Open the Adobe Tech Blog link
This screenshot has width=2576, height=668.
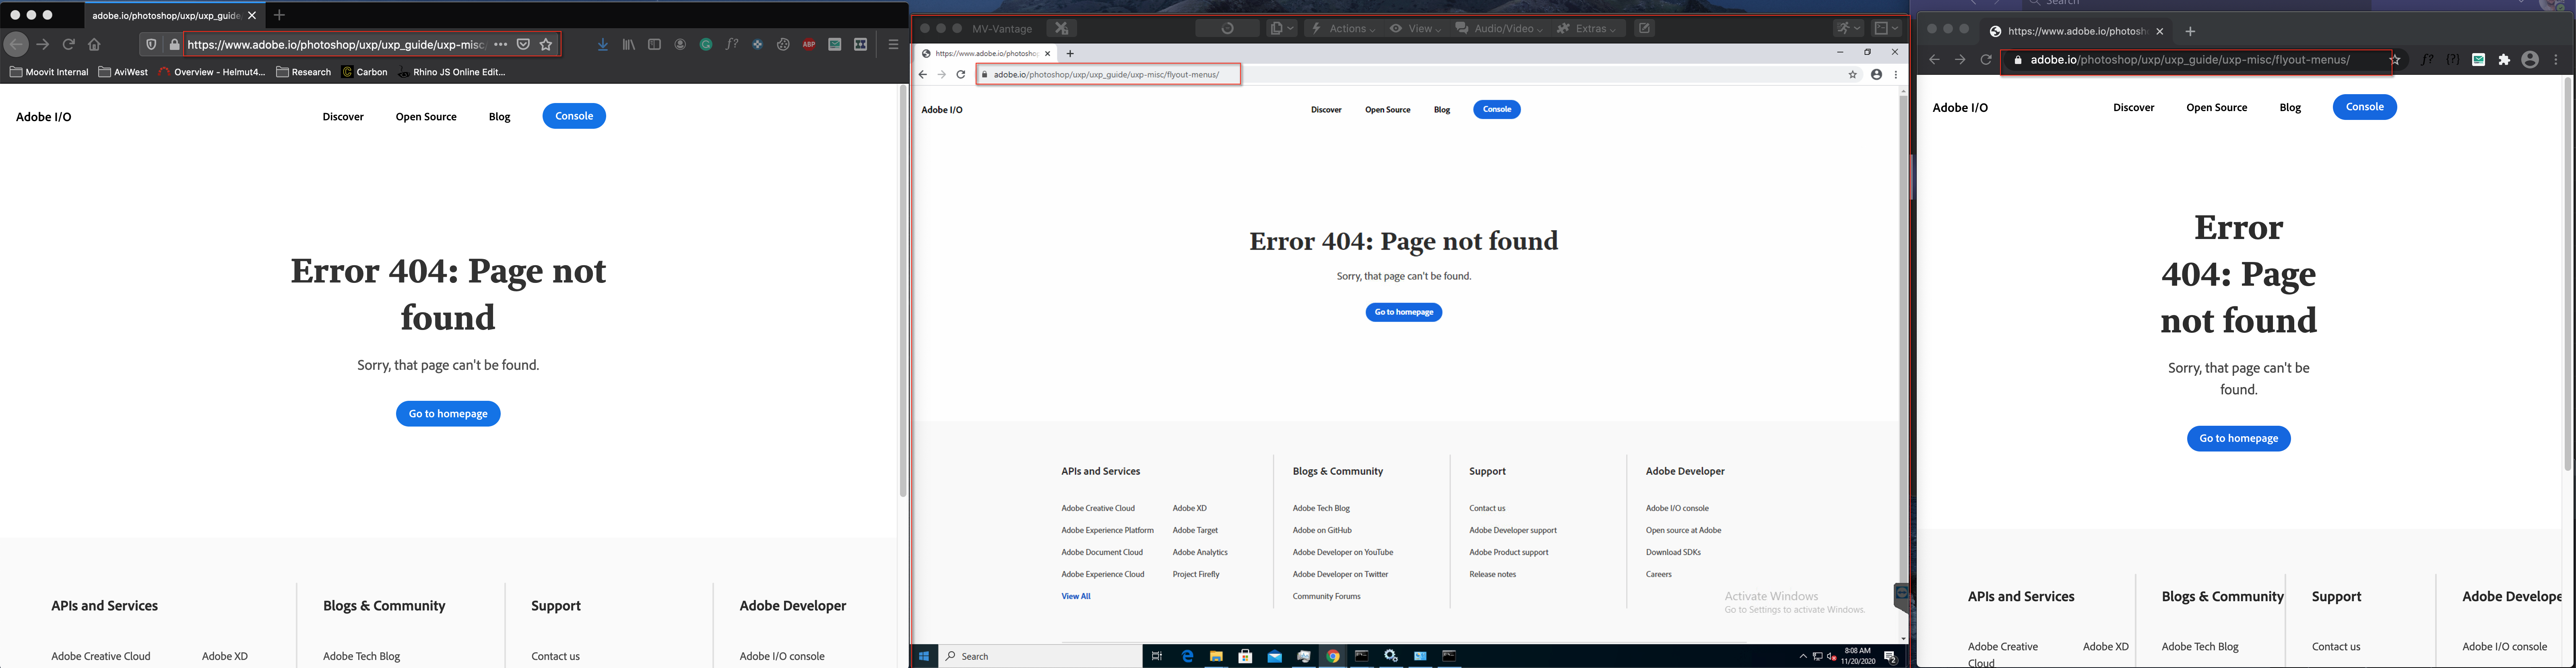1320,508
